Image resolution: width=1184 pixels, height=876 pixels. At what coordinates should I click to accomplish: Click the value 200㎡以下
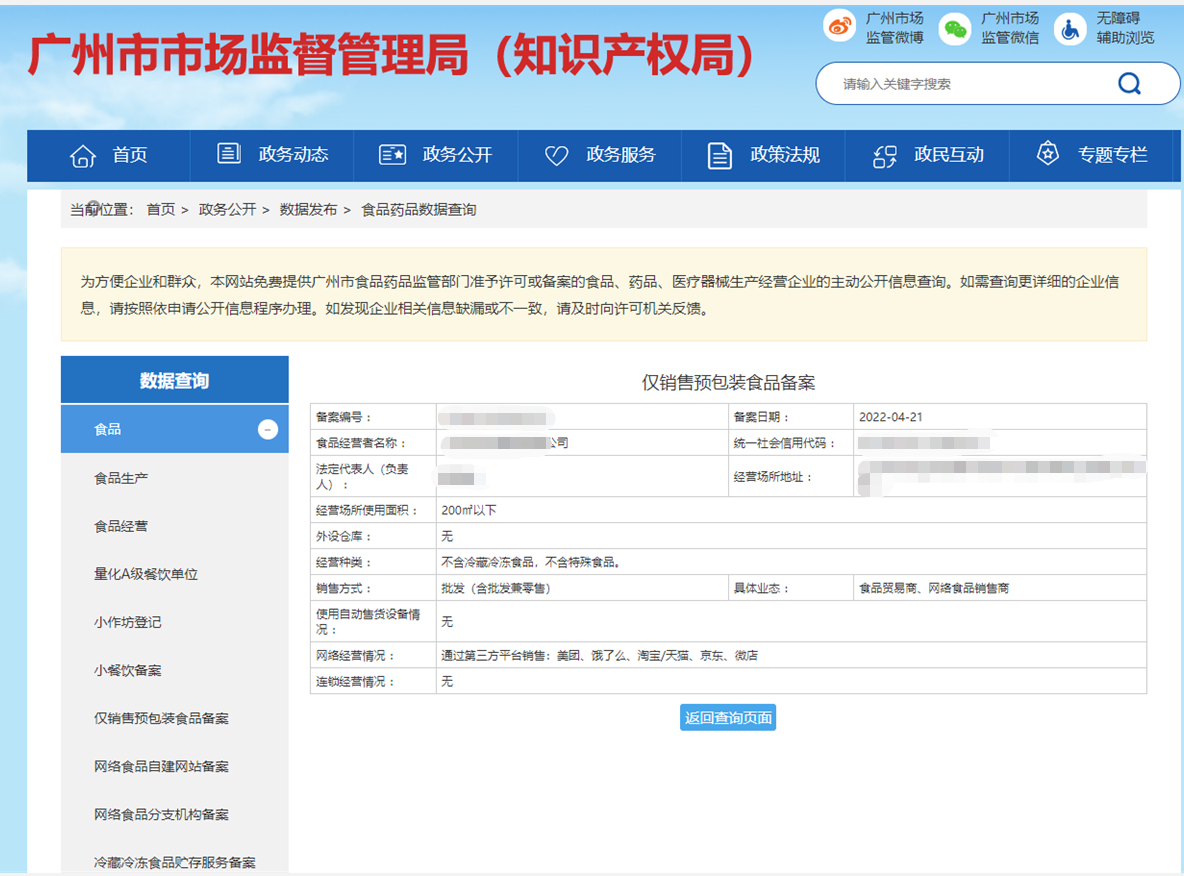(469, 510)
